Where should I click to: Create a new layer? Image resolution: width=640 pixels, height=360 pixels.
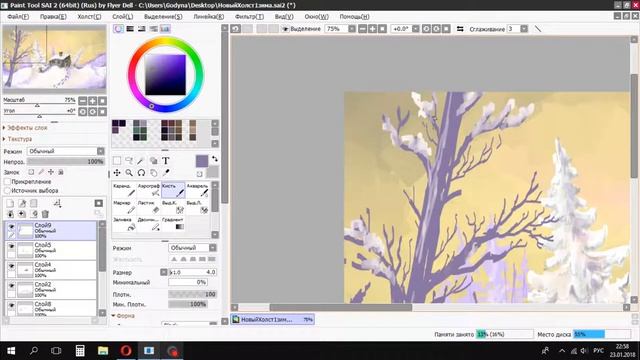point(10,203)
